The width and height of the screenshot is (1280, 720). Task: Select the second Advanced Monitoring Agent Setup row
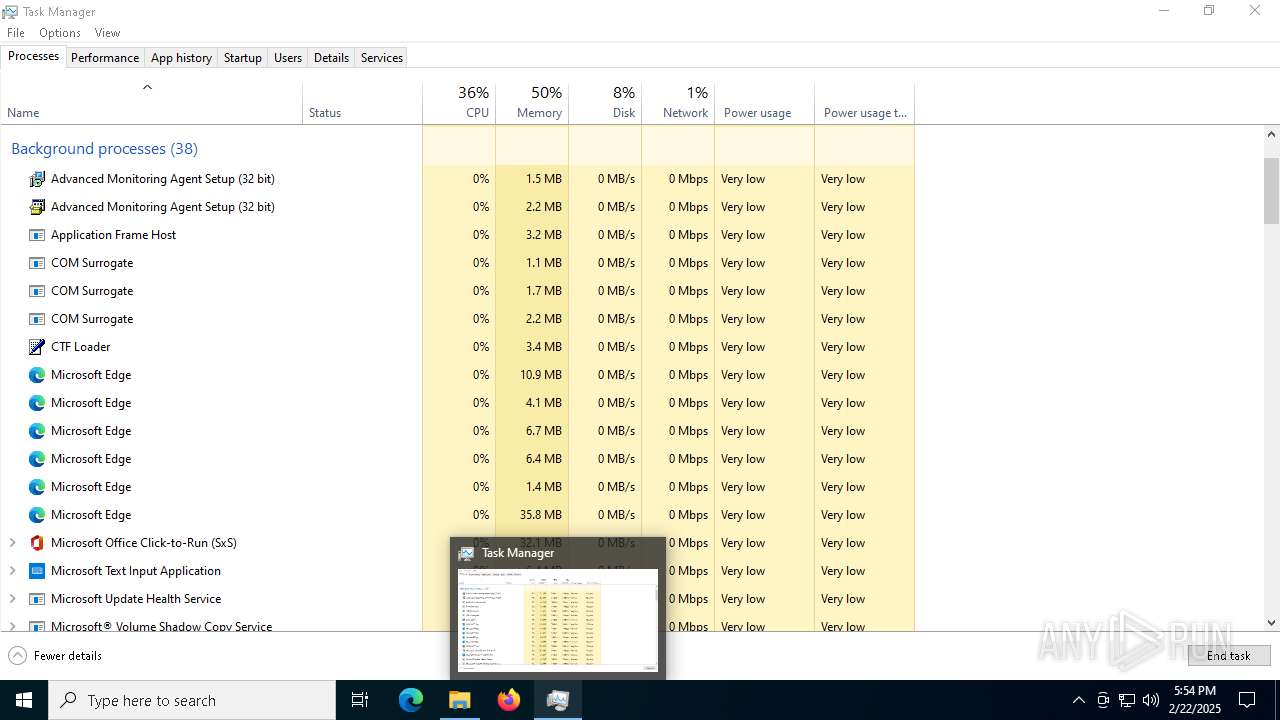pos(457,207)
